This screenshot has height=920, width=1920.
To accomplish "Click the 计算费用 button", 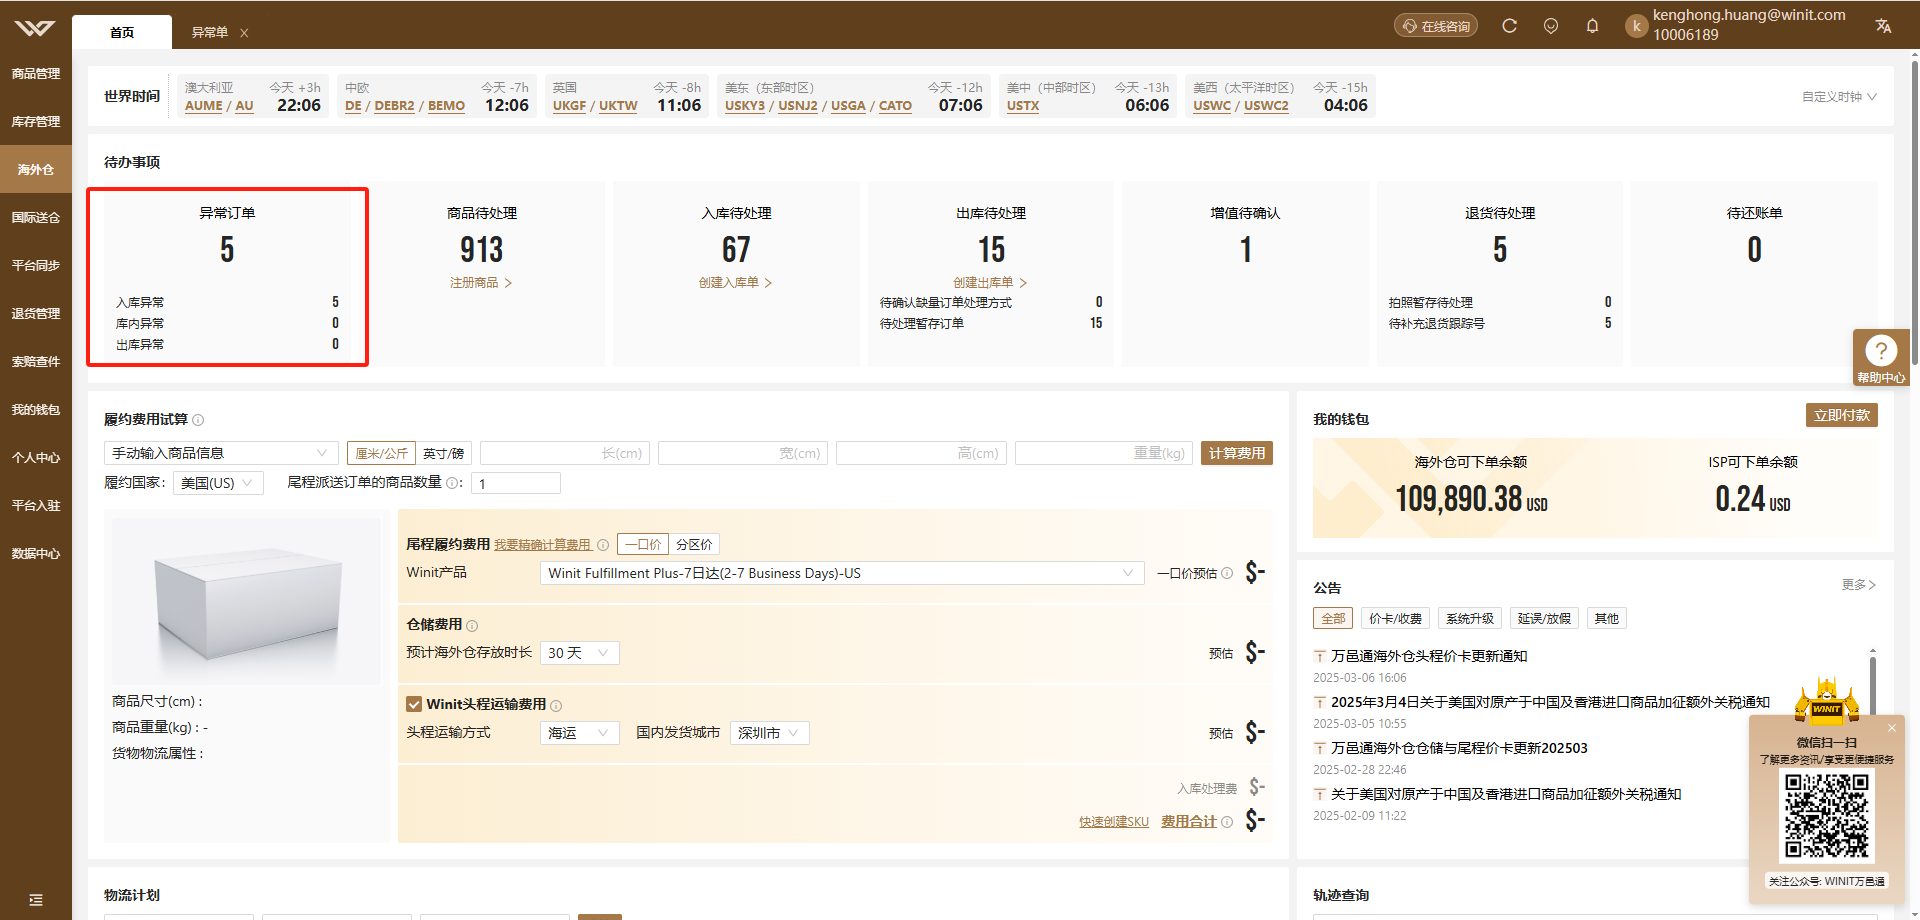I will tap(1237, 453).
